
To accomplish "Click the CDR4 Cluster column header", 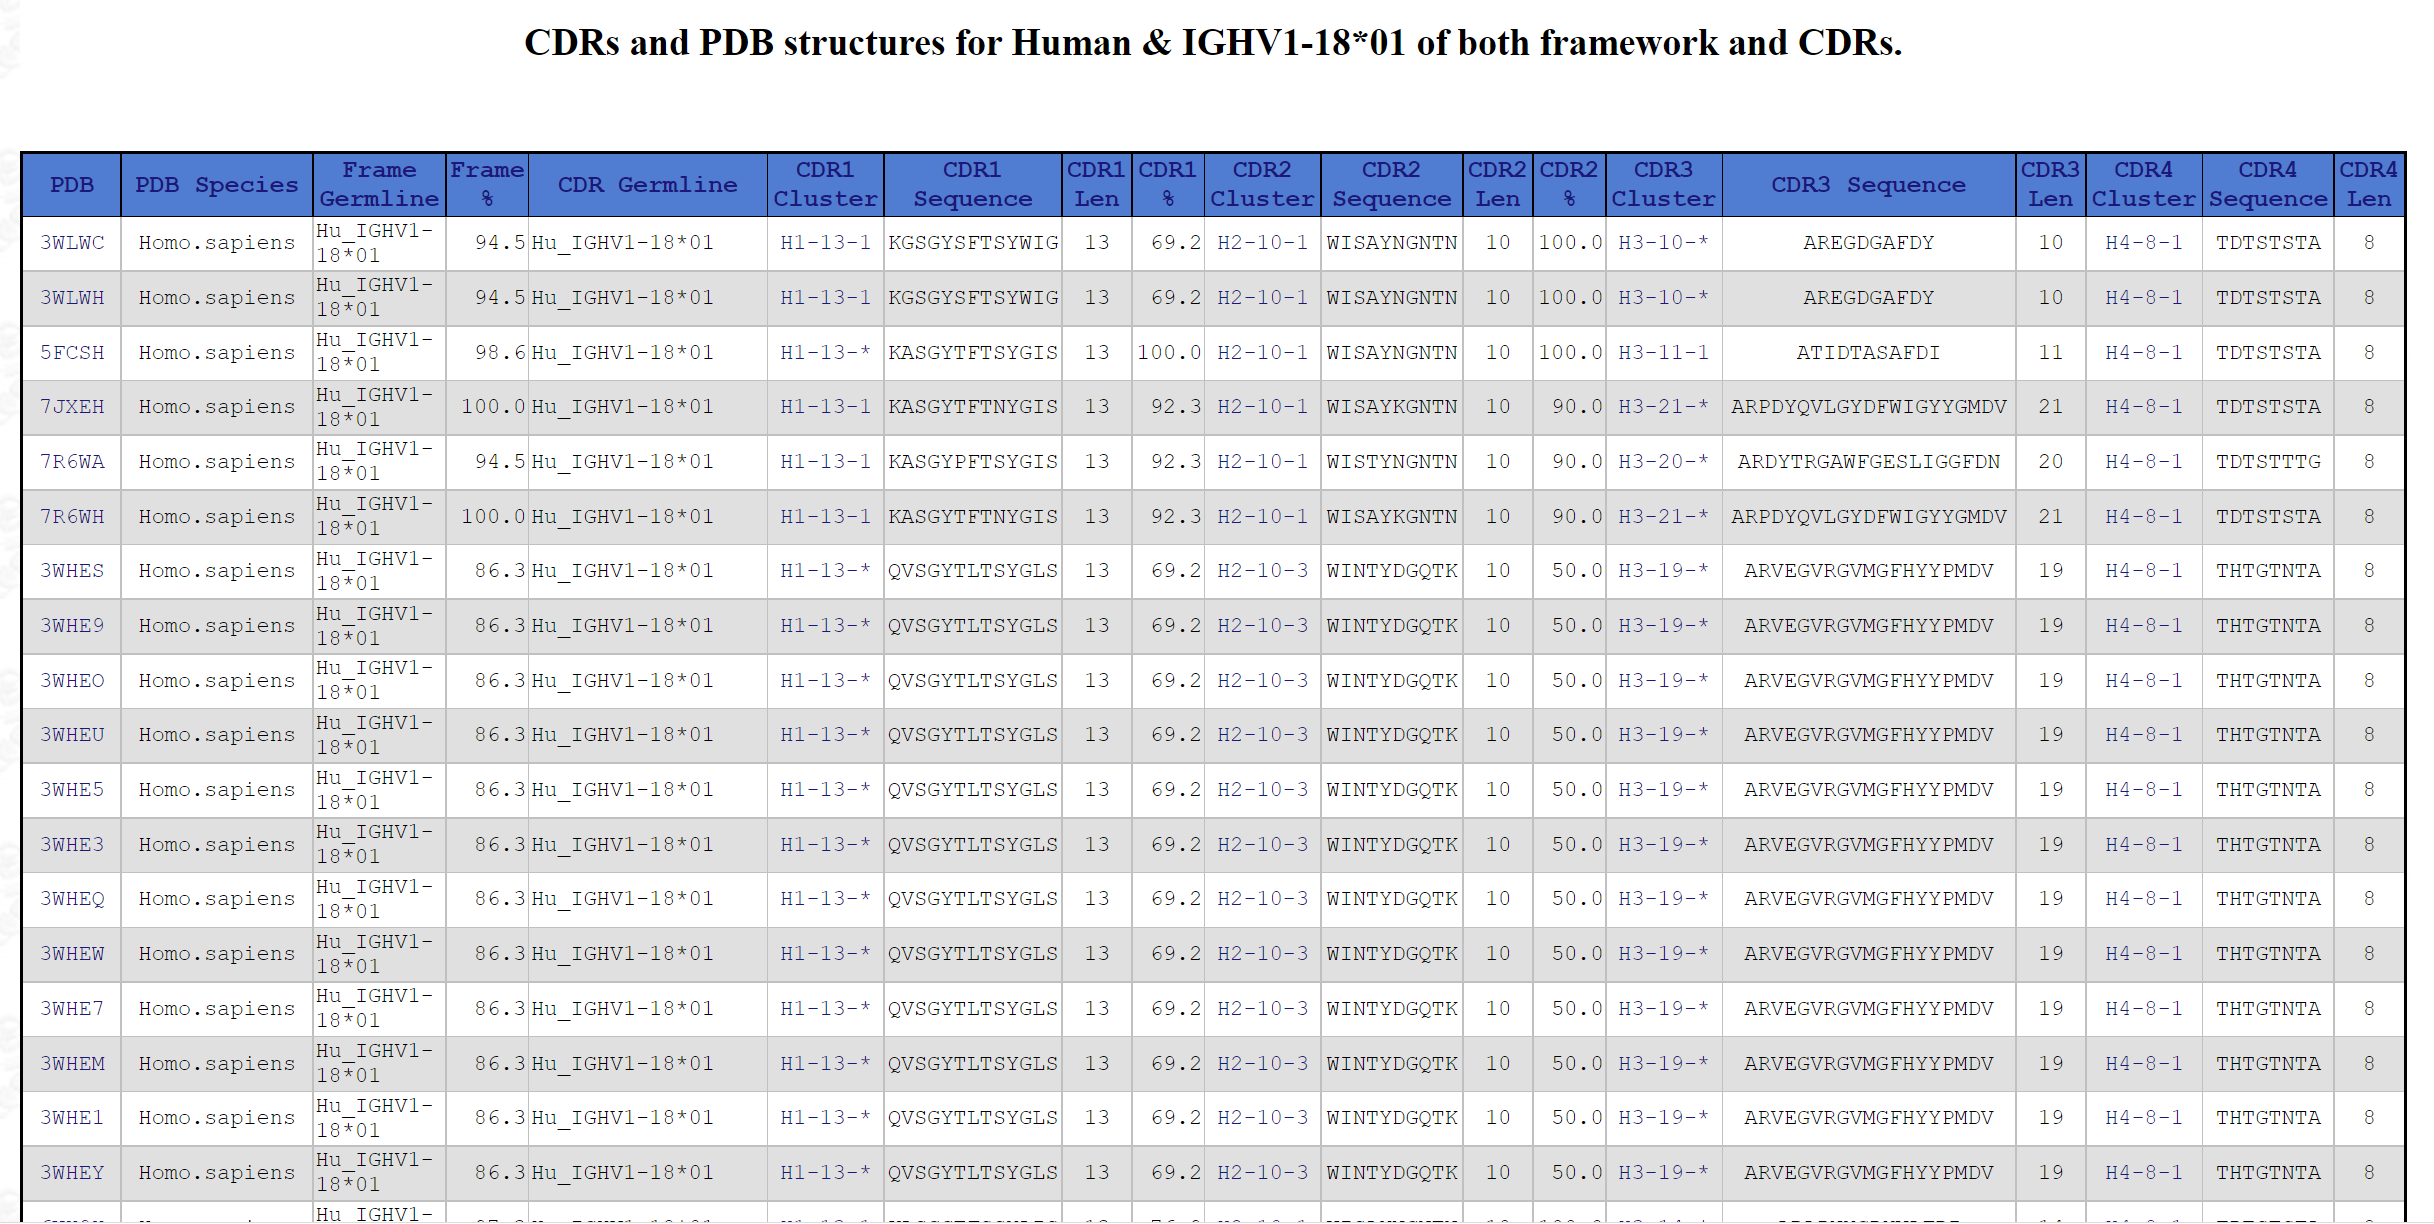I will coord(2143,185).
